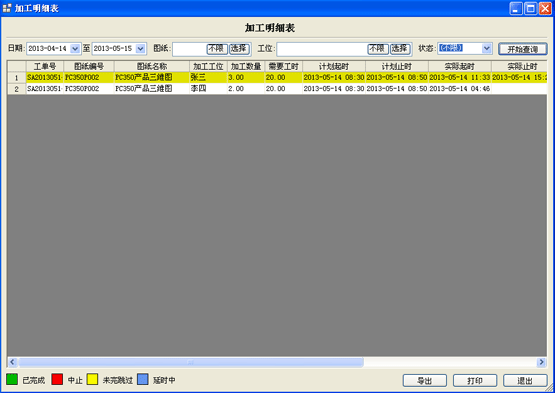Click 不限 button beside 图纸 field
The image size is (555, 393).
(x=217, y=49)
